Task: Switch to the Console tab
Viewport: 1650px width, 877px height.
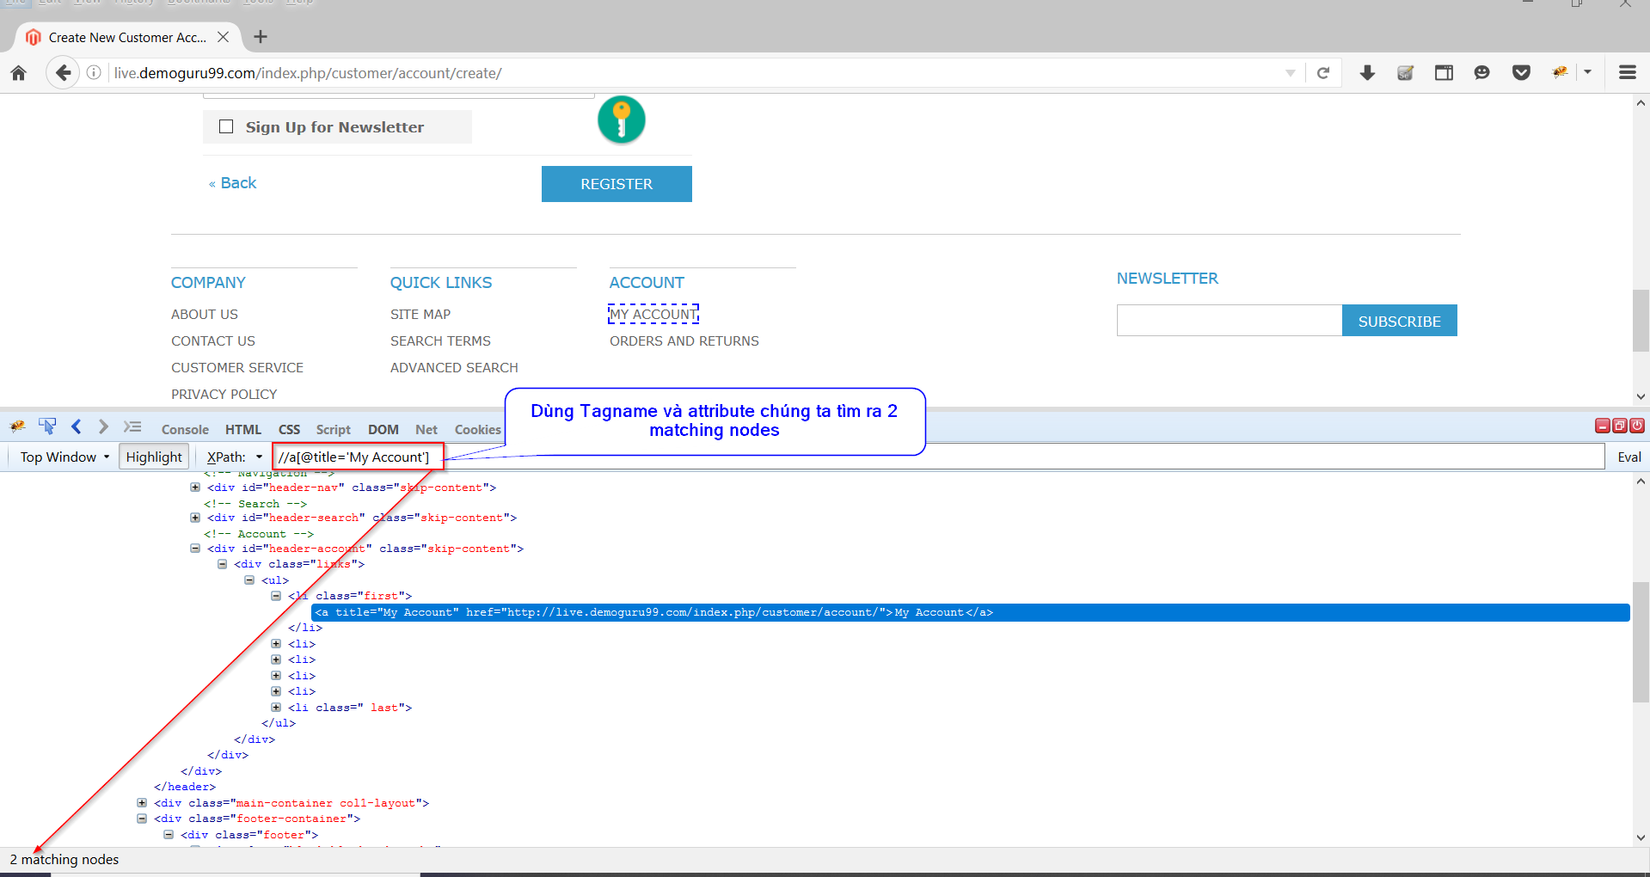Action: pyautogui.click(x=185, y=430)
